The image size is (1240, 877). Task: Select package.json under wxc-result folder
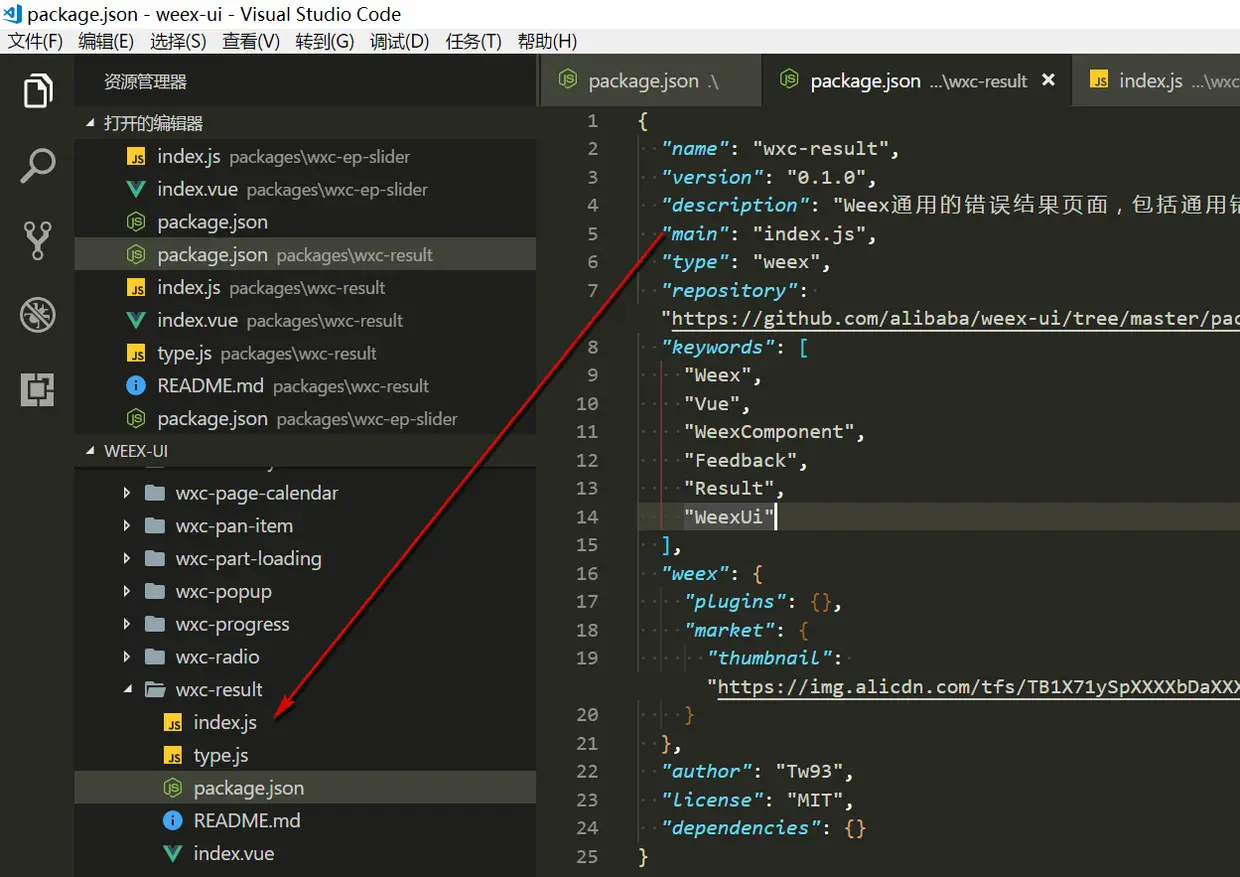click(305, 788)
